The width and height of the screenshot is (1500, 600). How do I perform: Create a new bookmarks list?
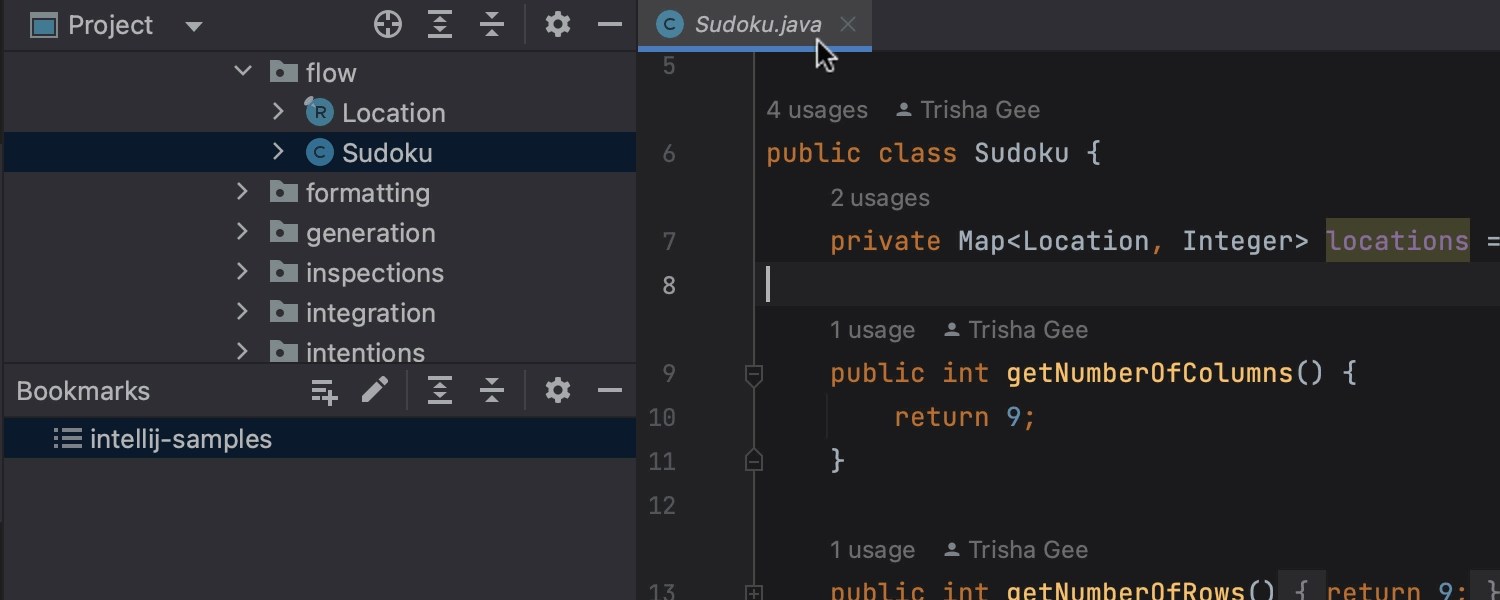pos(324,390)
